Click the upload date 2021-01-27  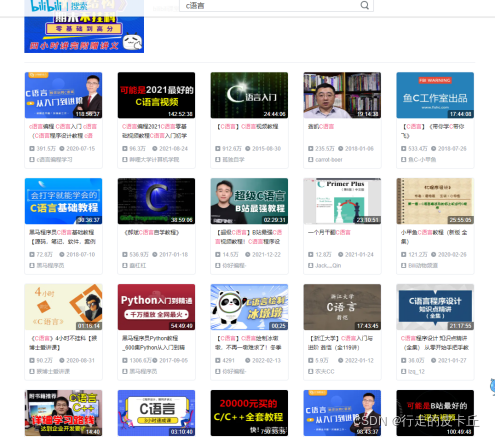[x=452, y=361]
